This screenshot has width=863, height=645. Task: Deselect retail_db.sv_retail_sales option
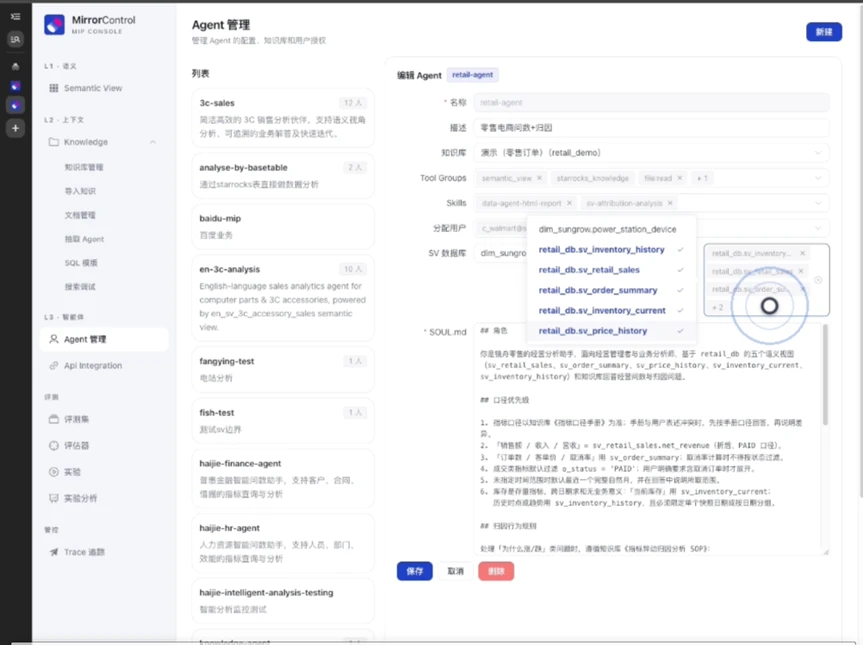[611, 270]
